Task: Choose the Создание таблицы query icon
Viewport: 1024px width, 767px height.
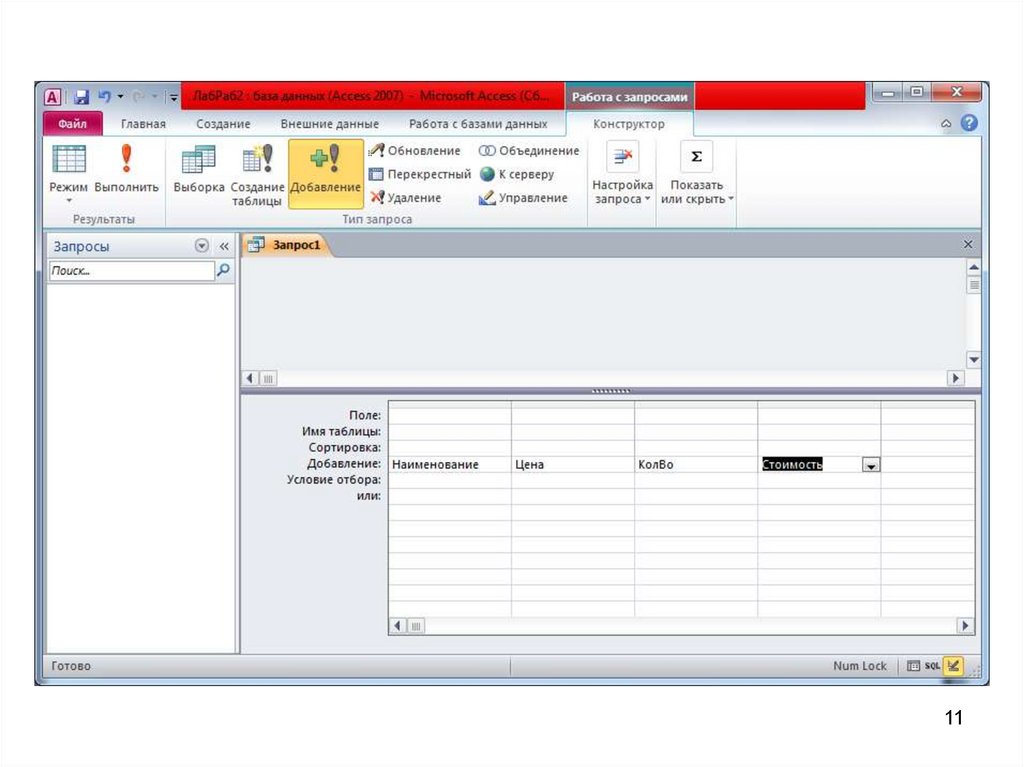Action: coord(257,160)
